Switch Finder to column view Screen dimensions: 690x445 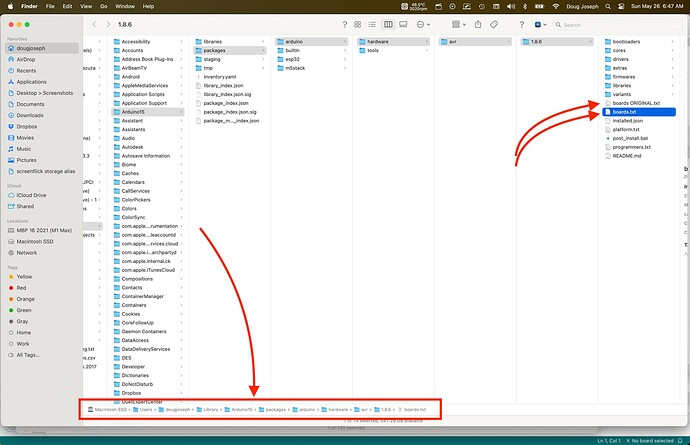(x=388, y=25)
